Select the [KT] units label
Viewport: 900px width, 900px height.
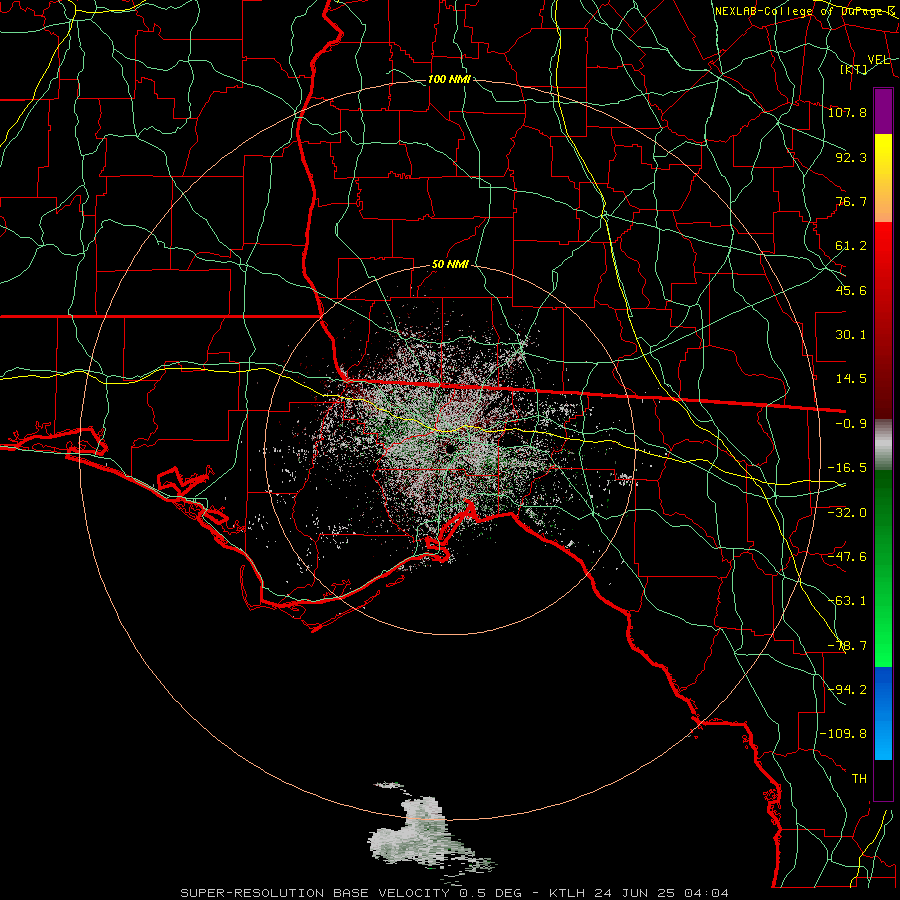[x=854, y=69]
